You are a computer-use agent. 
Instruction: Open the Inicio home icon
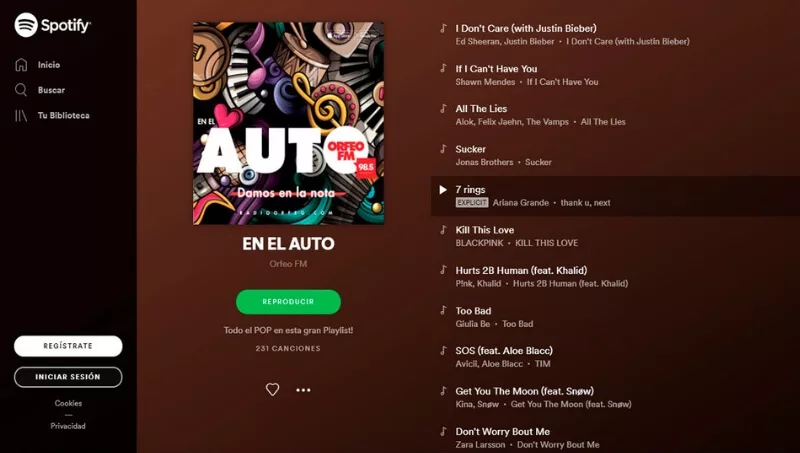(21, 65)
